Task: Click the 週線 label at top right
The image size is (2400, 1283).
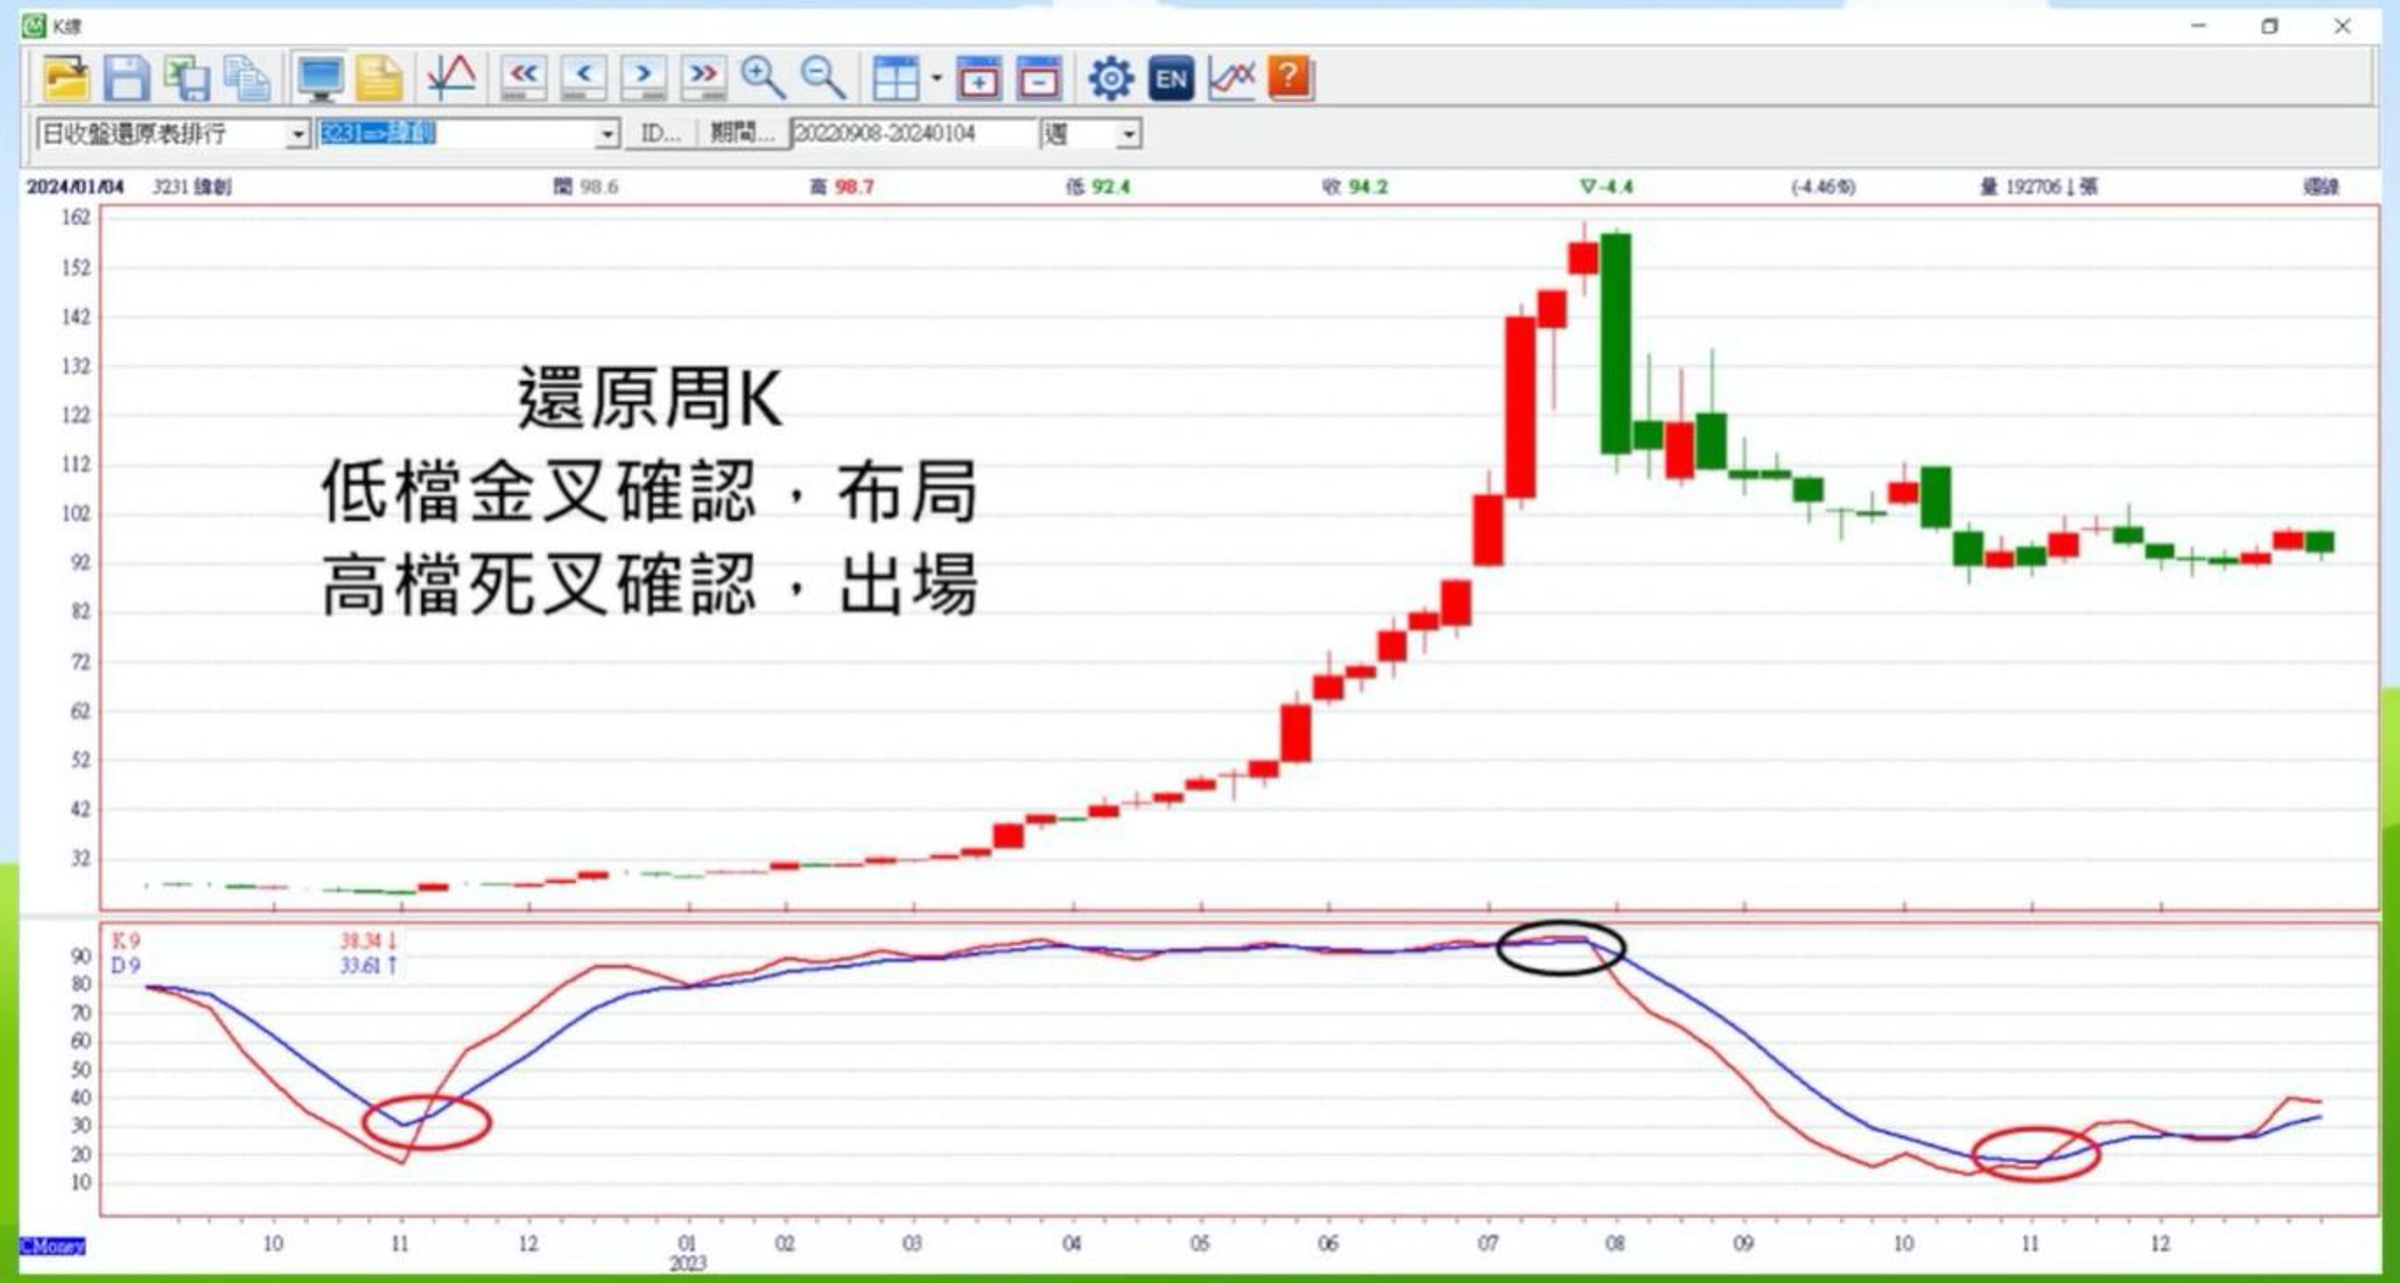Action: point(2320,187)
